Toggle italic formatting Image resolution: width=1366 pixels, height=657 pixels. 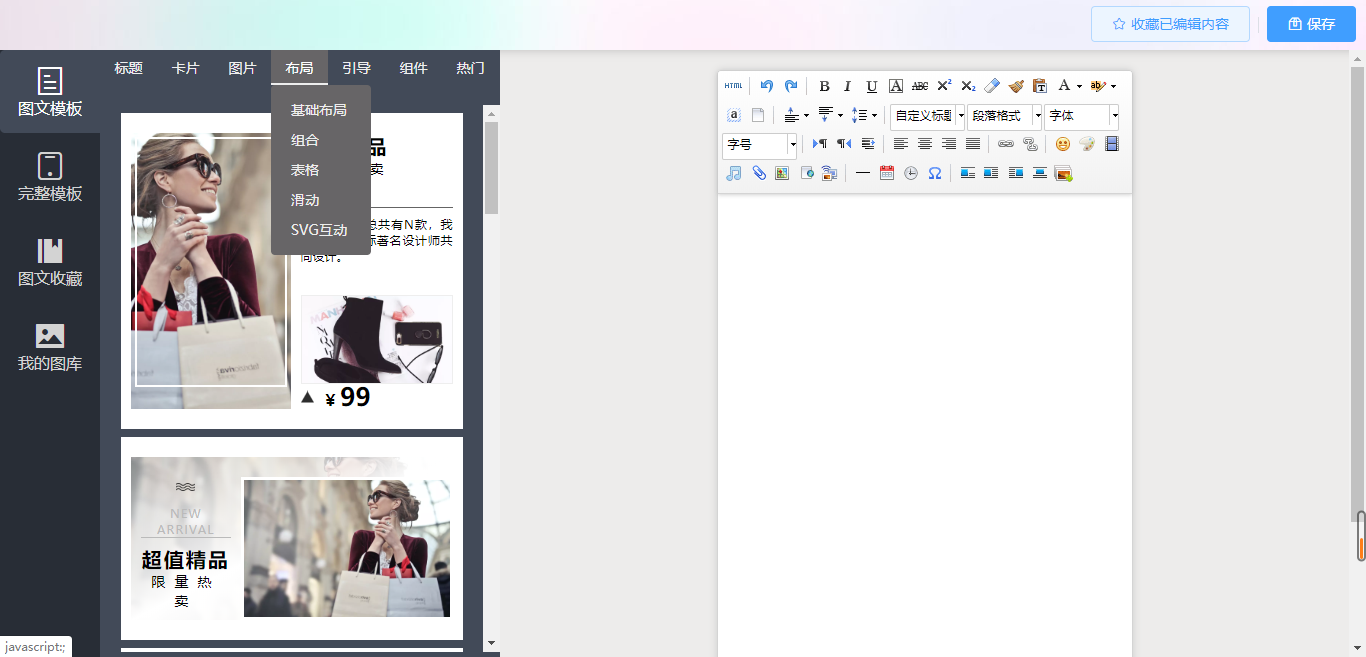(x=847, y=86)
